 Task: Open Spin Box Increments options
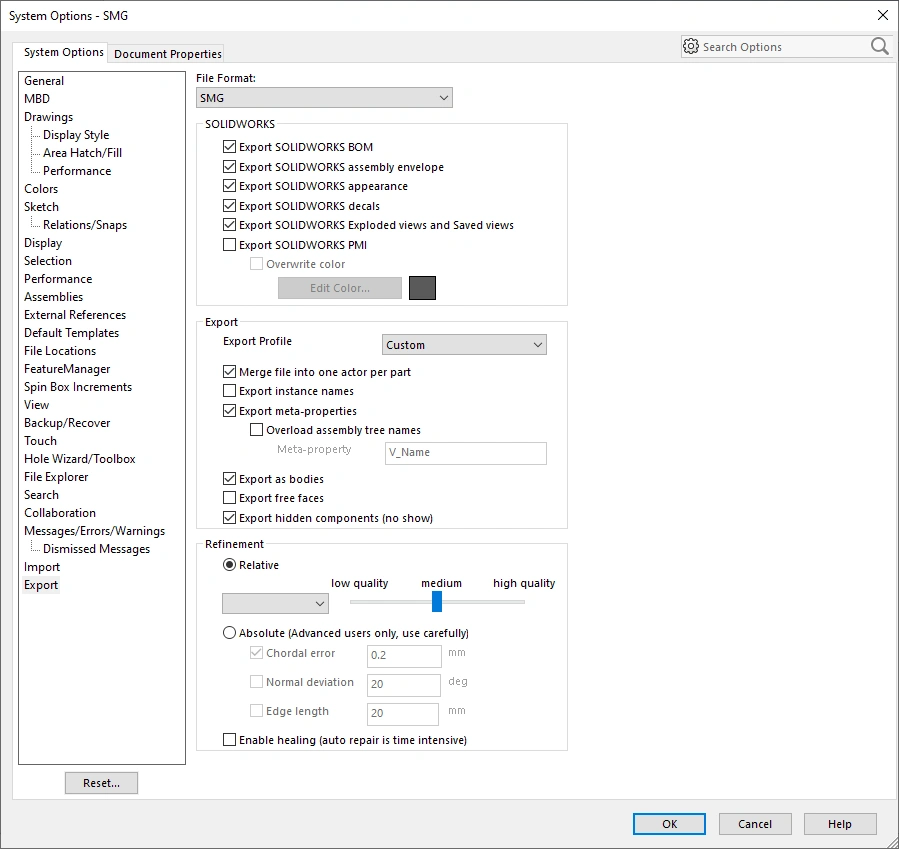click(78, 387)
